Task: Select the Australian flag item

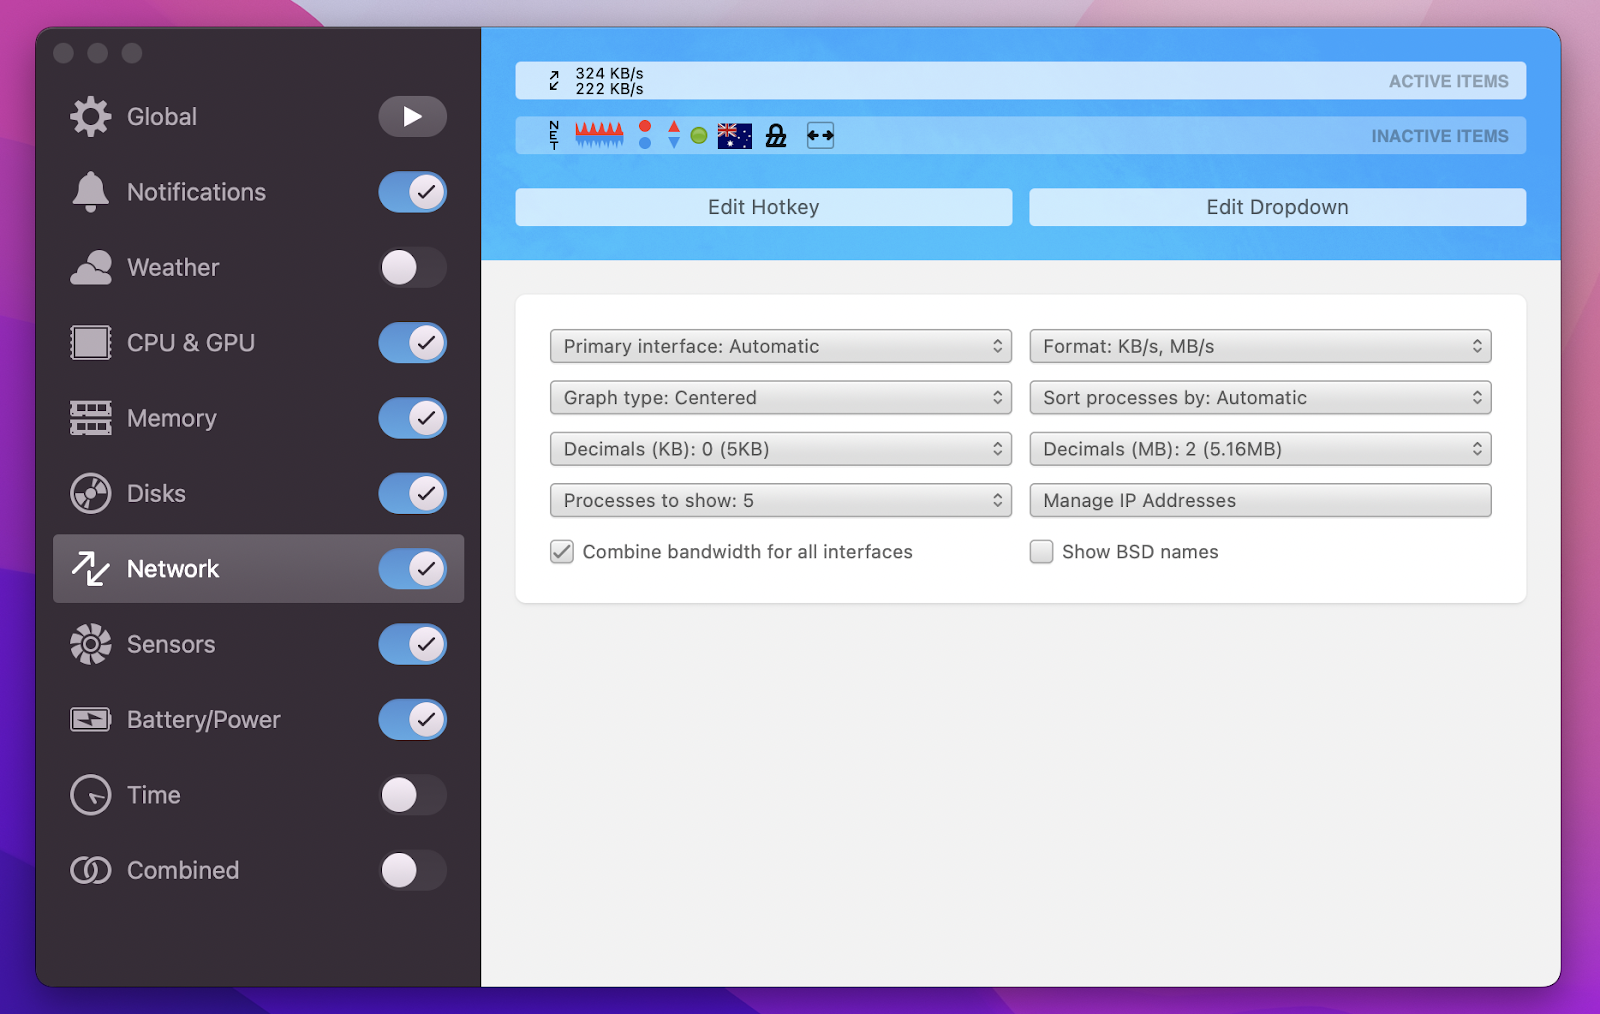Action: point(734,135)
